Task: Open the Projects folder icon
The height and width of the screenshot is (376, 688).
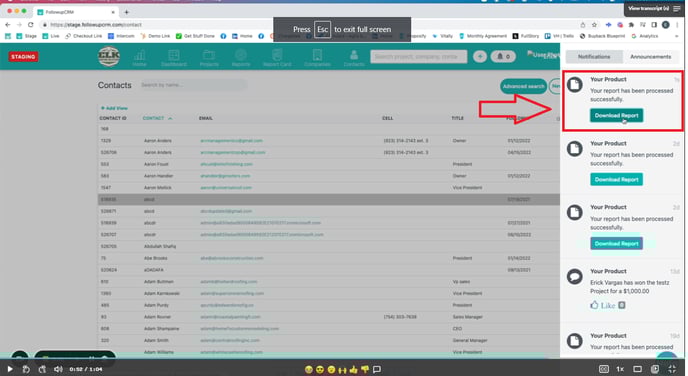Action: coord(209,58)
